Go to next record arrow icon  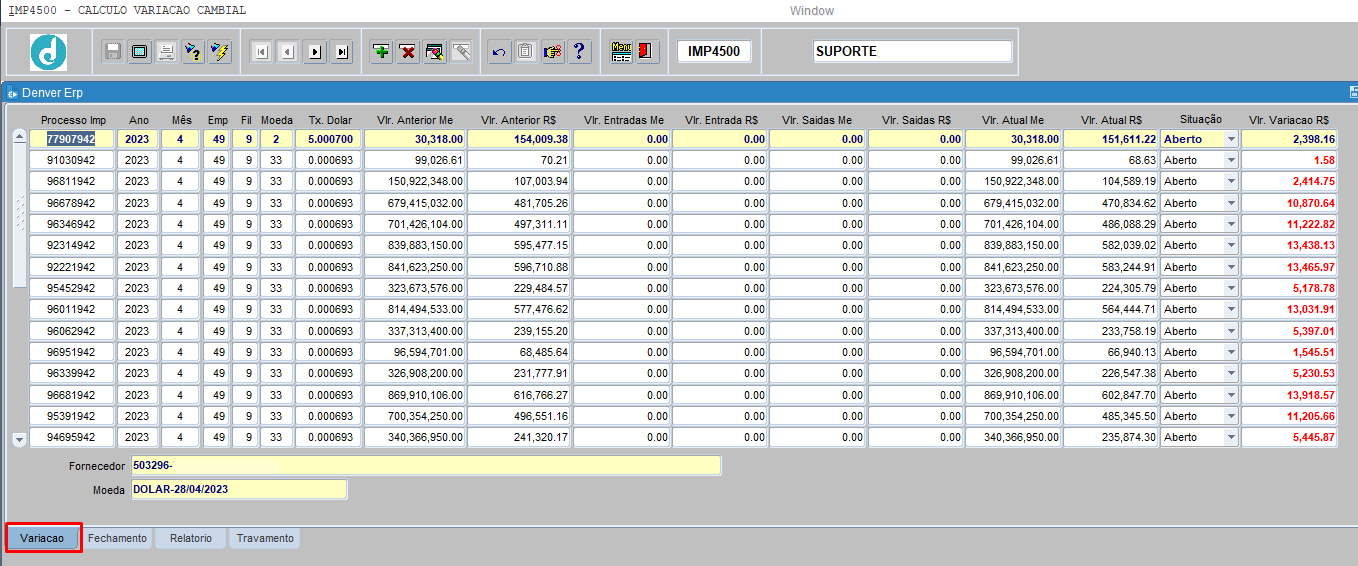pyautogui.click(x=315, y=52)
